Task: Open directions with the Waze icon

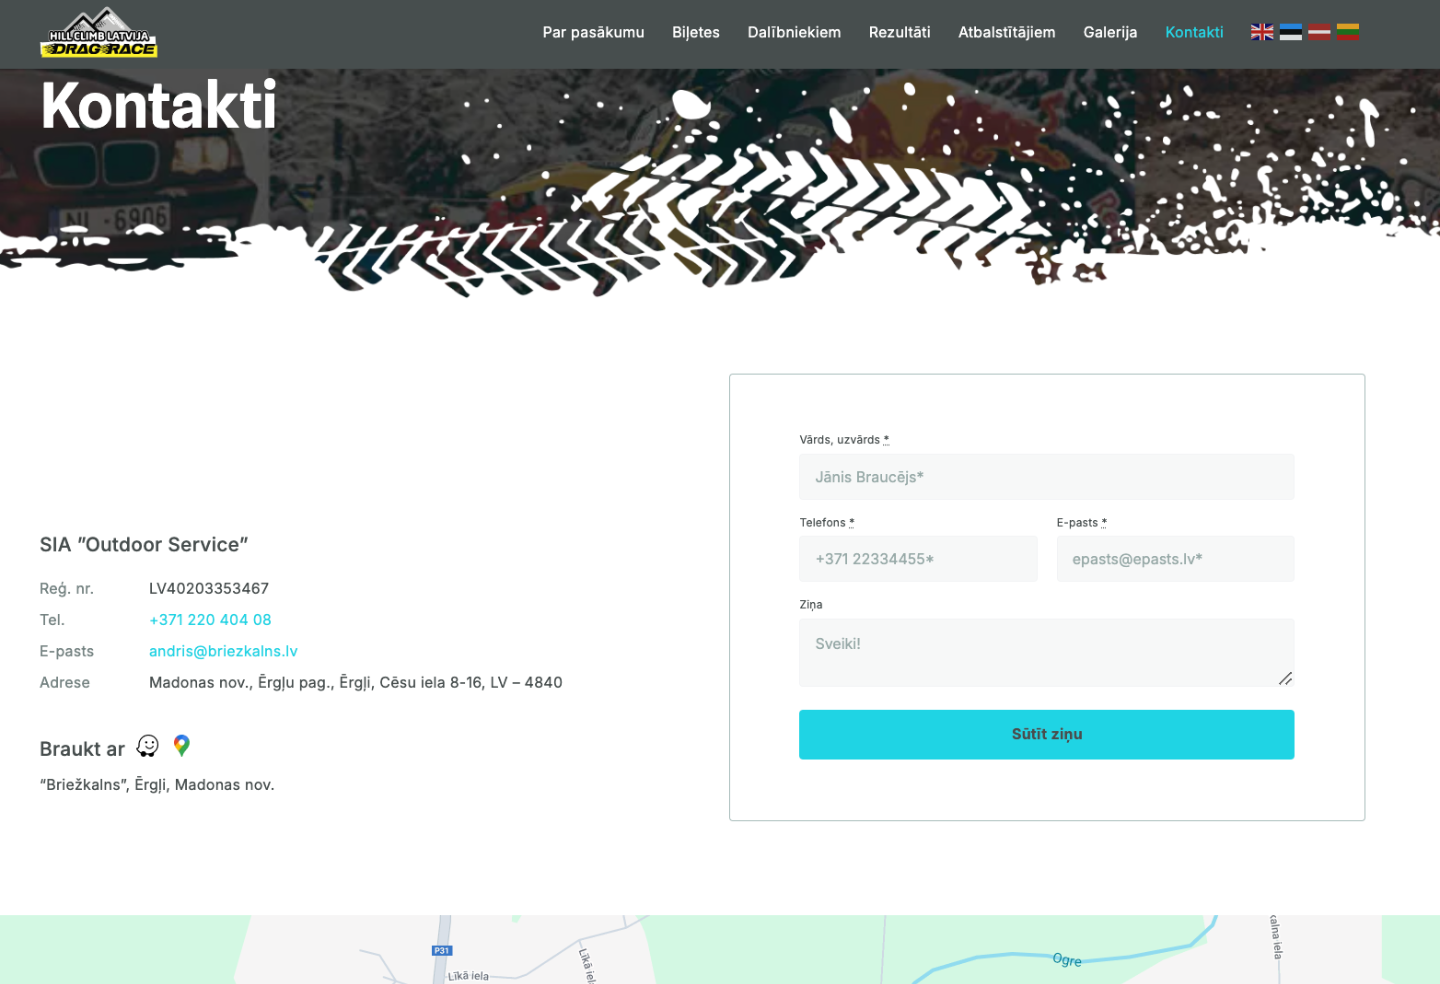Action: pos(148,746)
